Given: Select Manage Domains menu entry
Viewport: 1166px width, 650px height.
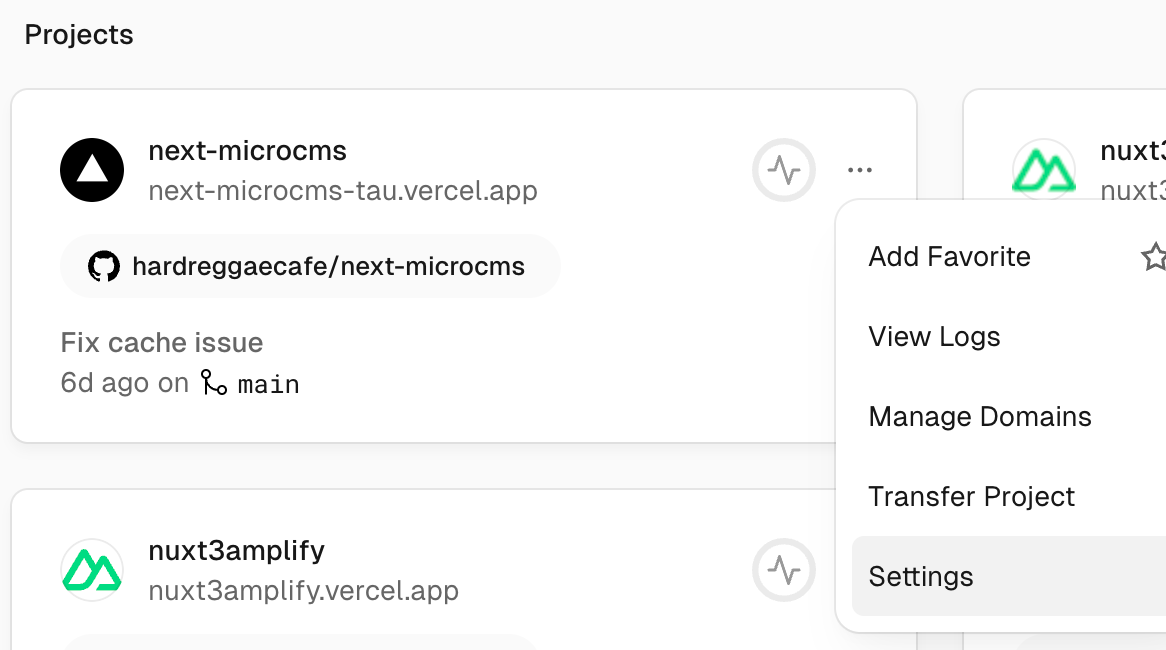Looking at the screenshot, I should click(980, 417).
